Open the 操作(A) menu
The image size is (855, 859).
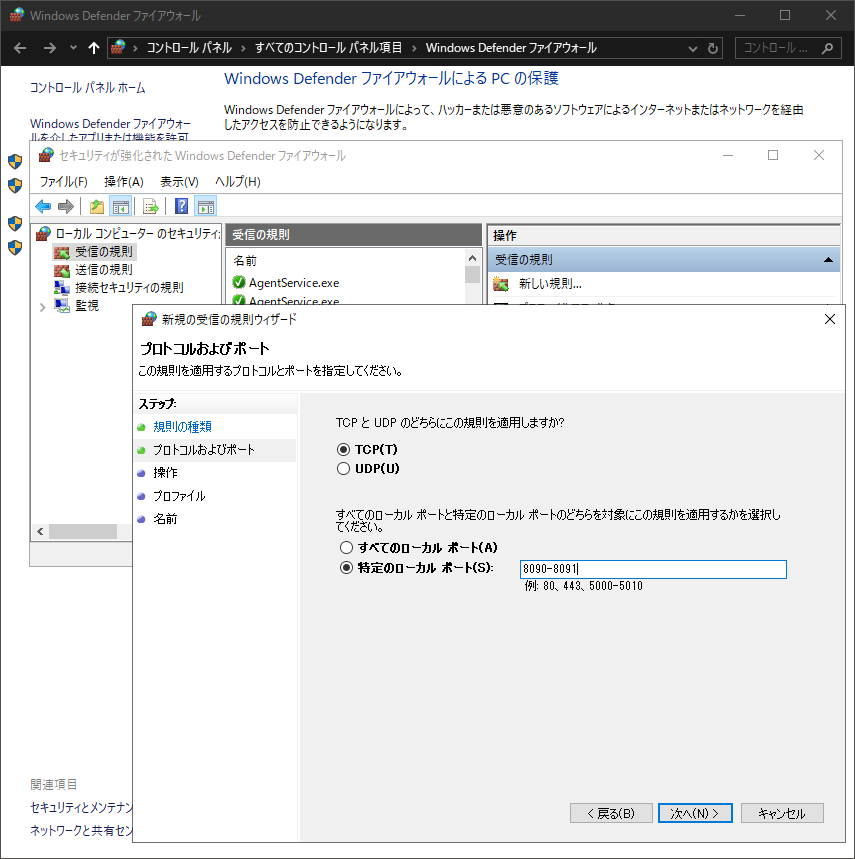(x=123, y=181)
